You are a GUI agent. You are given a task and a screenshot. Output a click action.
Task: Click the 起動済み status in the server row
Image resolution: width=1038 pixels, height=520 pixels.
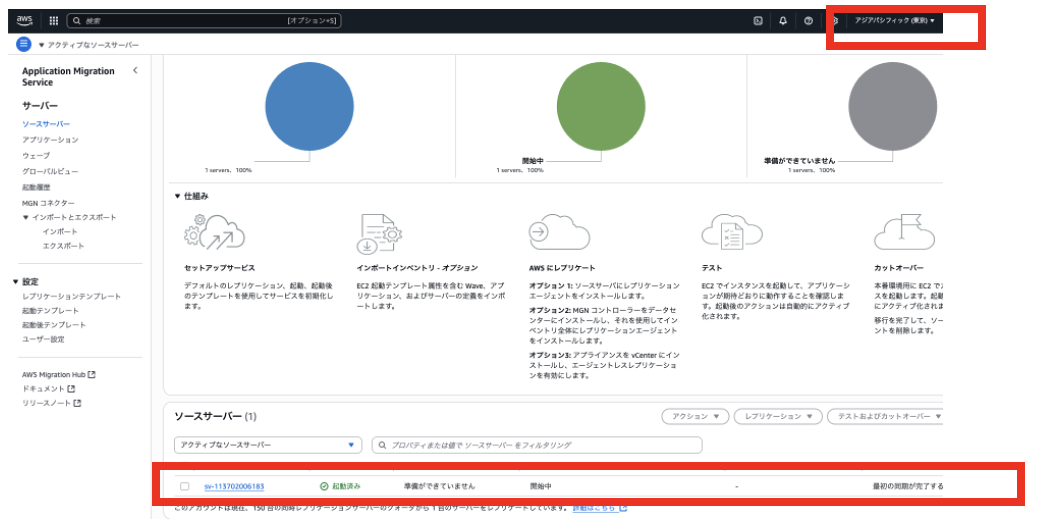(340, 486)
